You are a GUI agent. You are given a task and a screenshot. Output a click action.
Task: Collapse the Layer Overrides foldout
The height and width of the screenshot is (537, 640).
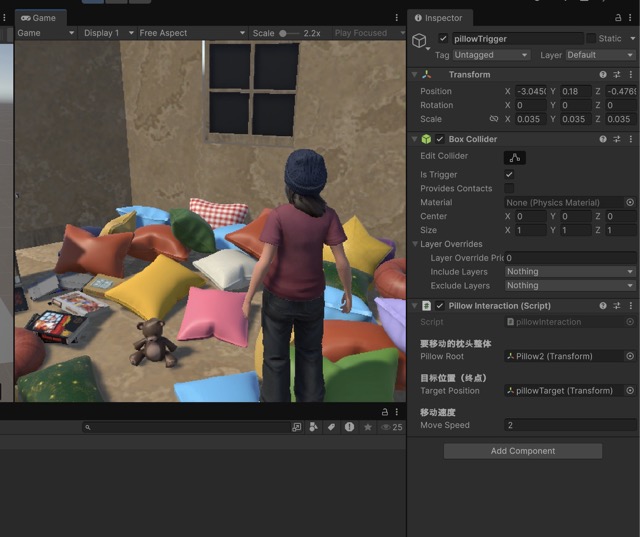415,244
